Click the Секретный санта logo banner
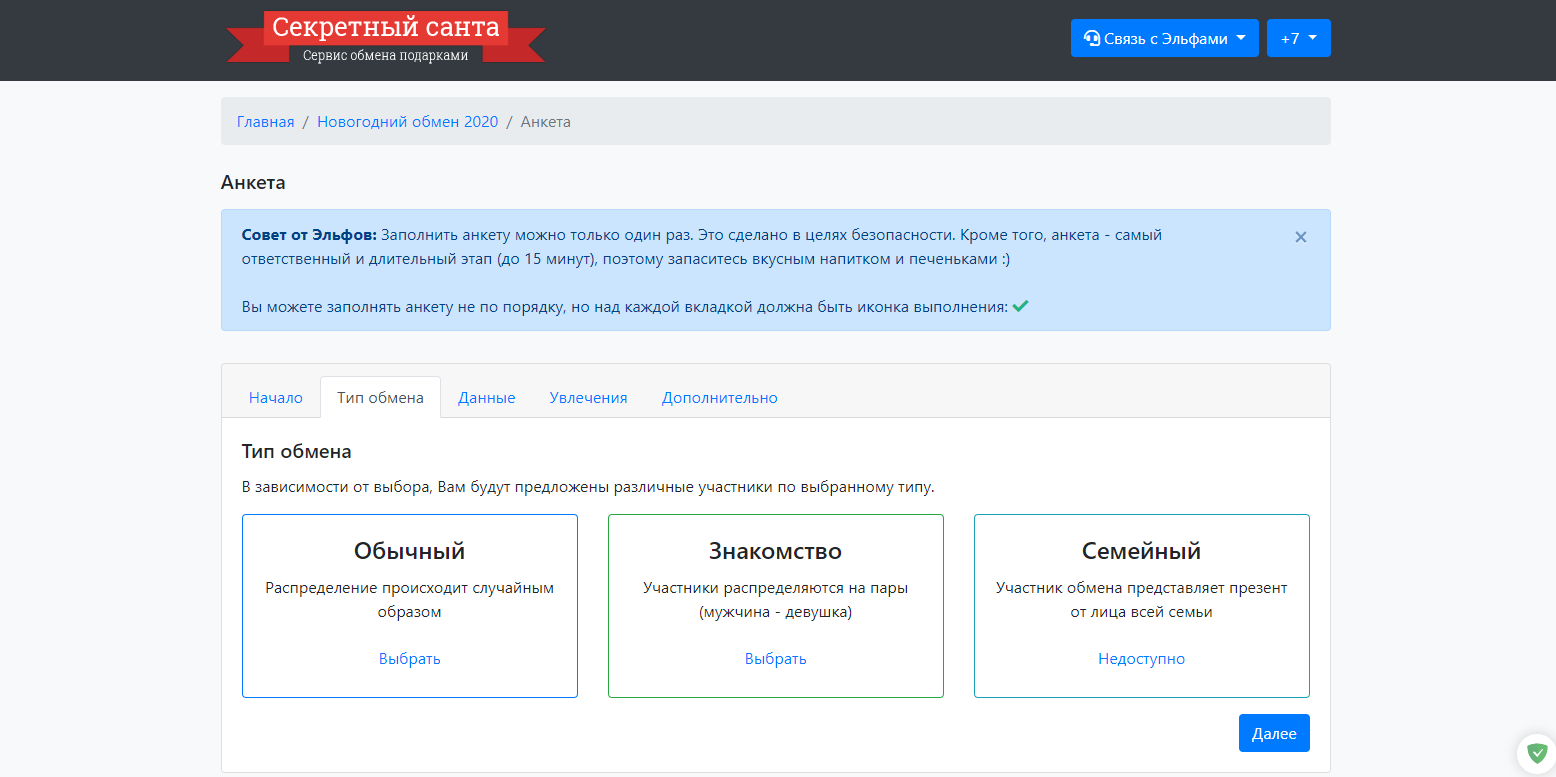The image size is (1556, 777). pos(386,38)
